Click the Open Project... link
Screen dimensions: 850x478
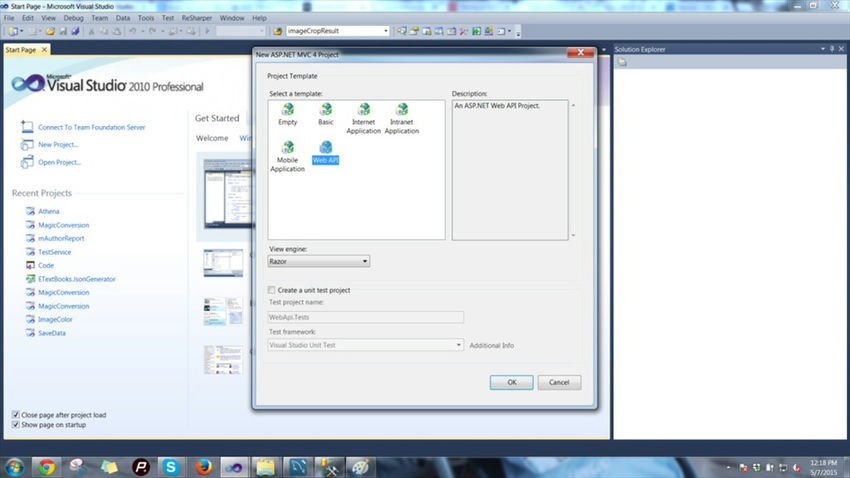(59, 162)
